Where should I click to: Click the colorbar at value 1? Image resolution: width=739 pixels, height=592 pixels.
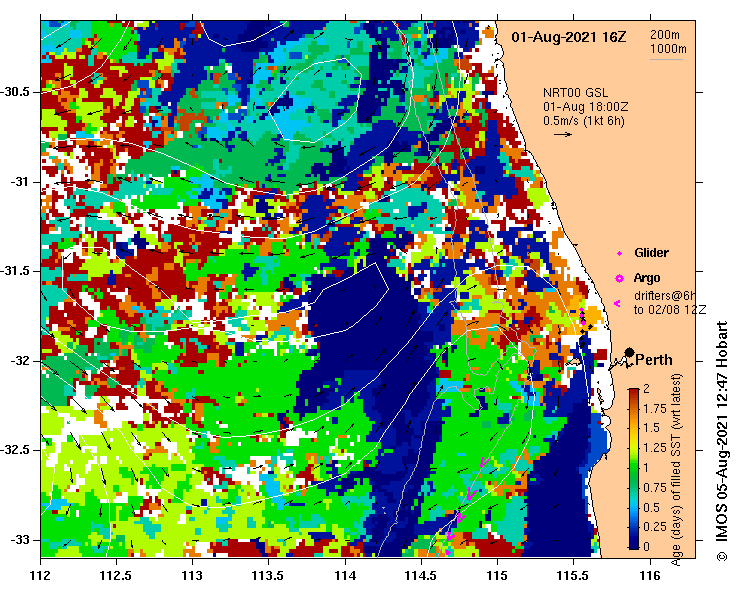click(634, 469)
